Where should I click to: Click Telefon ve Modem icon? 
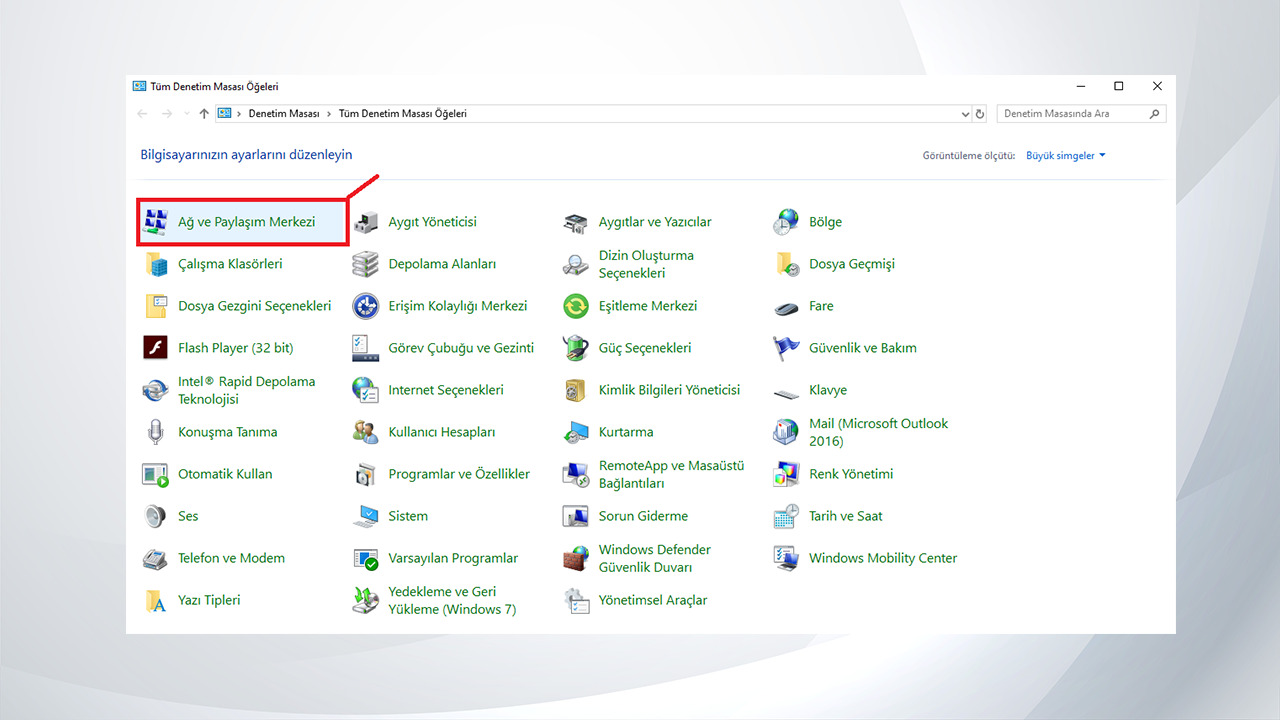[x=155, y=558]
